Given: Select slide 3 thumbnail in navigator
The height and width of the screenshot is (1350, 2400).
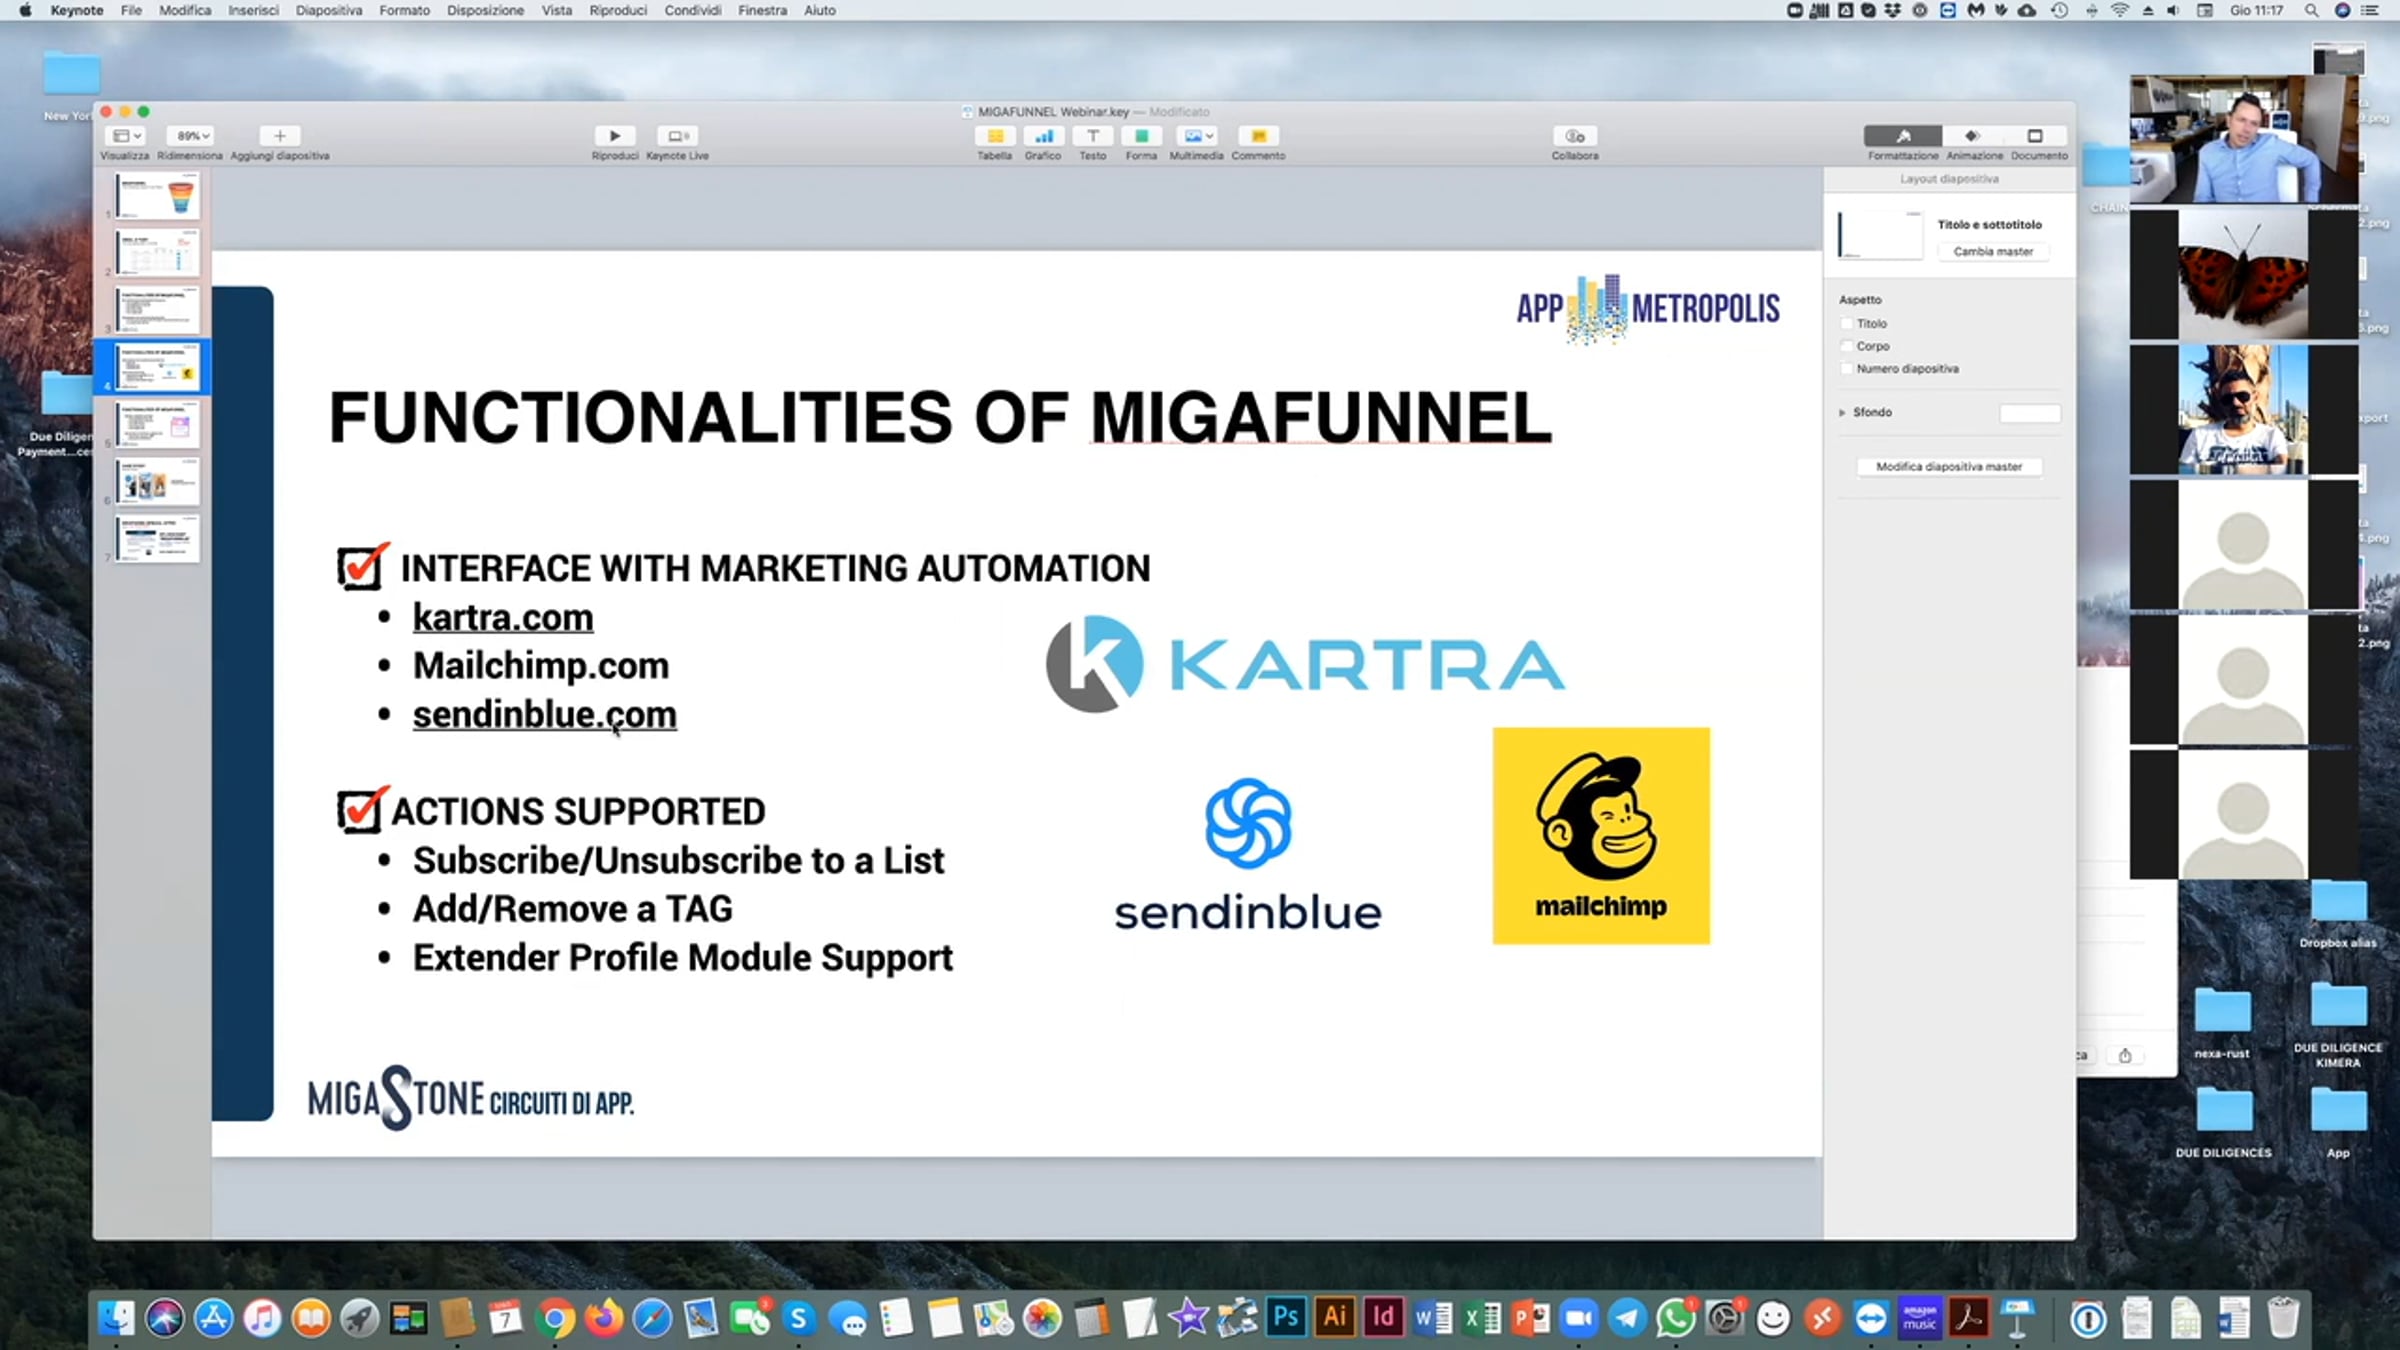Looking at the screenshot, I should pyautogui.click(x=157, y=309).
